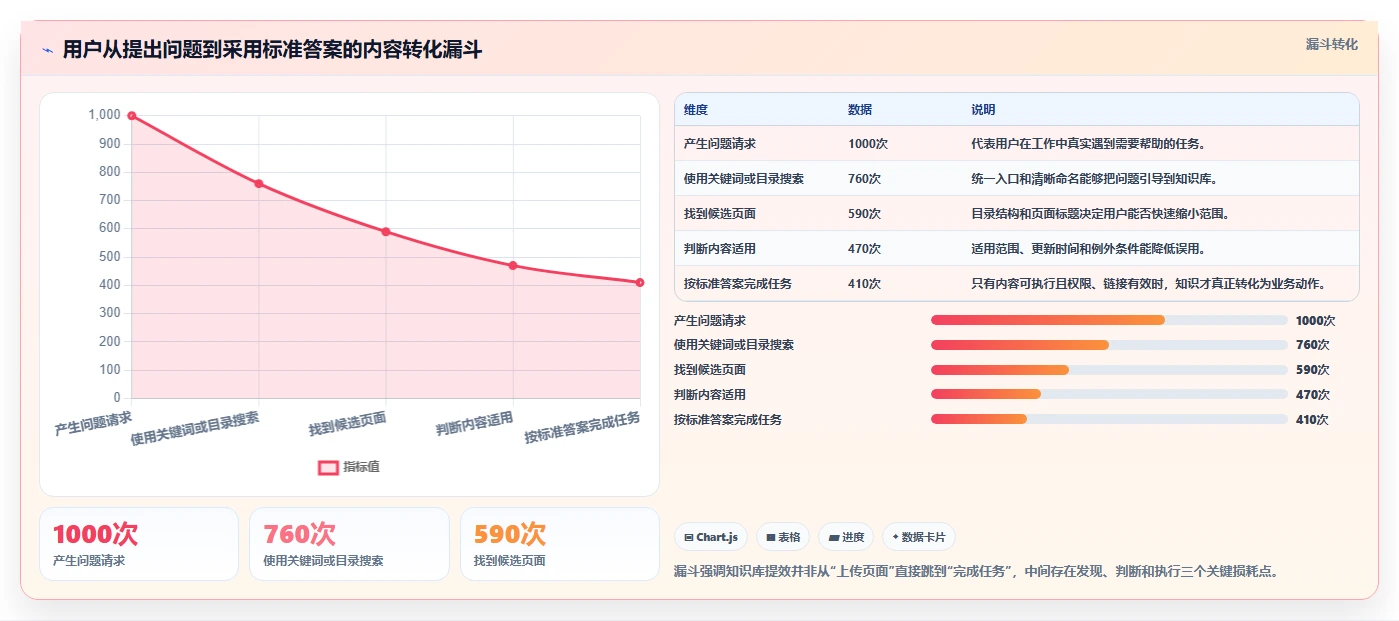Click table value 470次
This screenshot has height=621, width=1399.
(x=864, y=249)
